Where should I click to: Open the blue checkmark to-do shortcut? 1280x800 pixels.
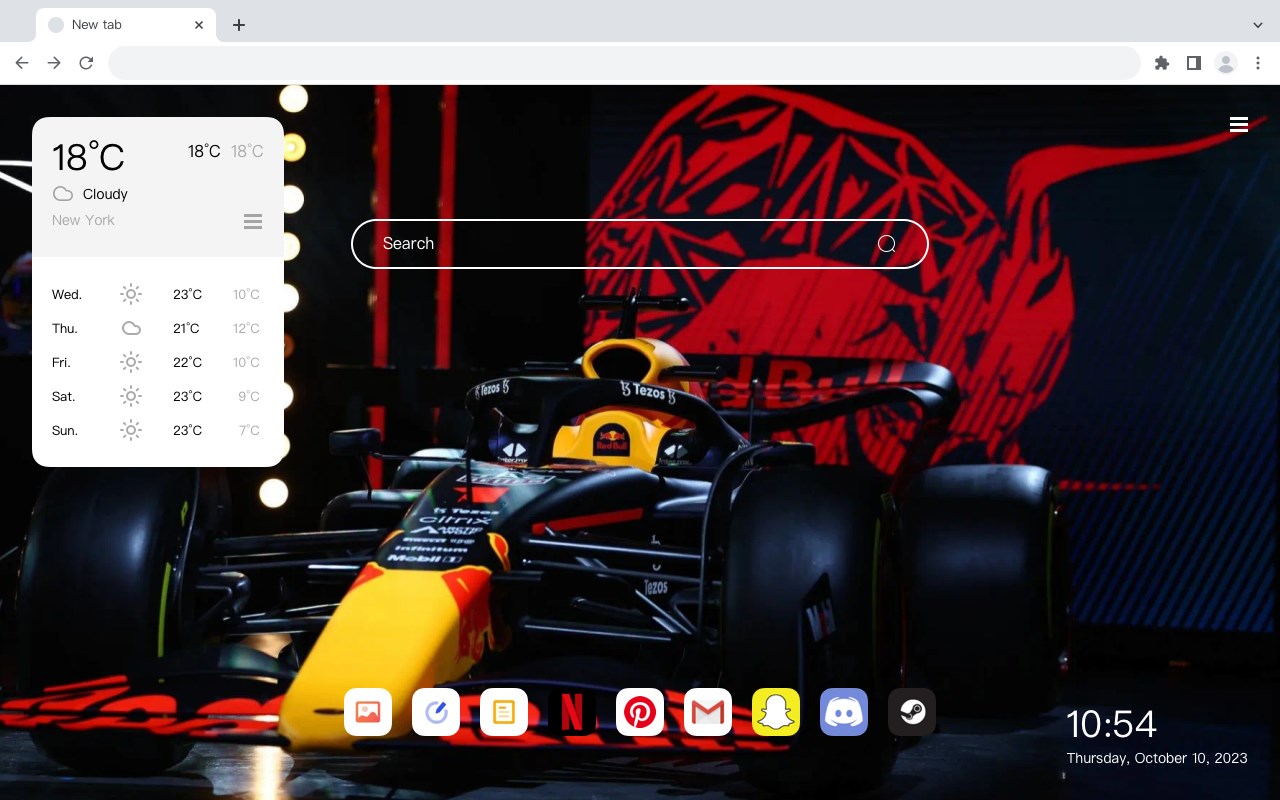click(436, 712)
